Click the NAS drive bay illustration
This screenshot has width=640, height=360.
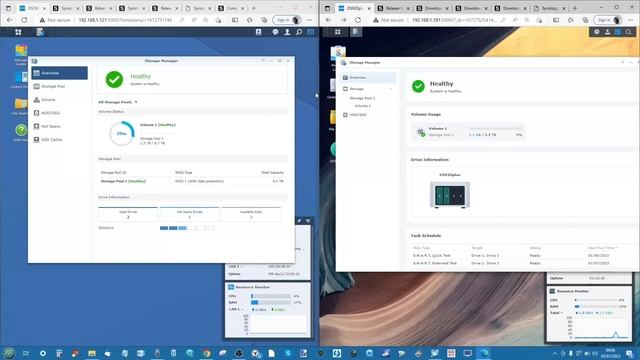(450, 195)
